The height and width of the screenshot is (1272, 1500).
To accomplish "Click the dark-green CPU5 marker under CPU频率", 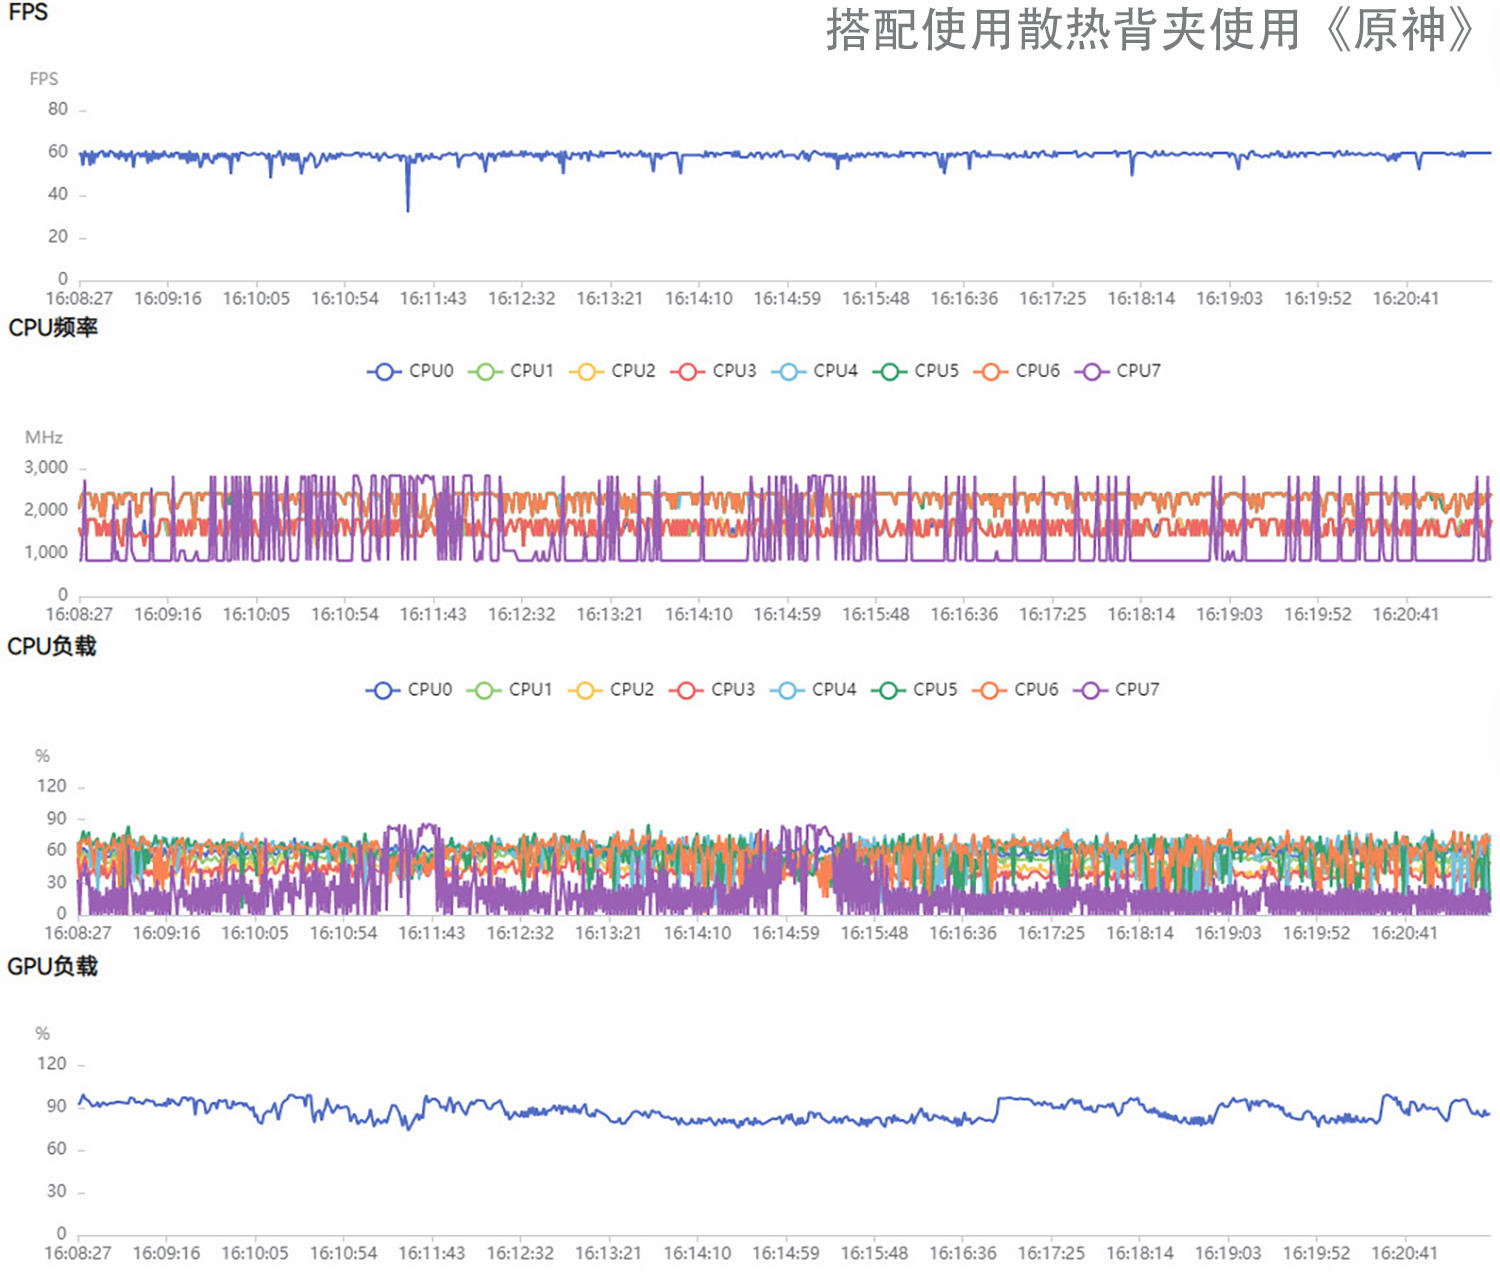I will [891, 370].
